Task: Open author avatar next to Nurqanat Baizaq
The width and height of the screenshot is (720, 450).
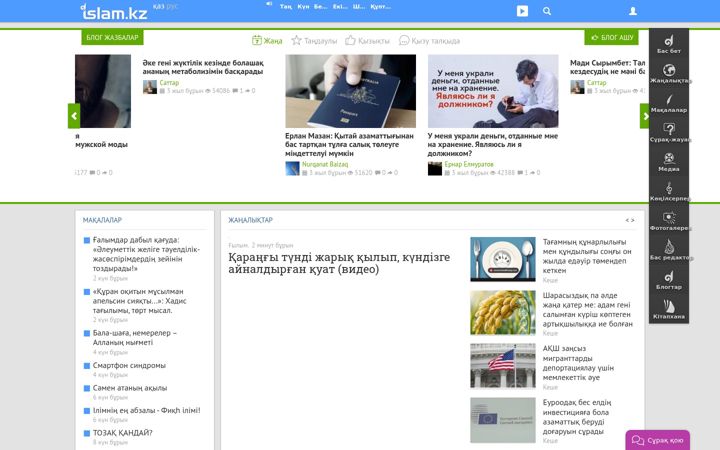Action: click(292, 169)
